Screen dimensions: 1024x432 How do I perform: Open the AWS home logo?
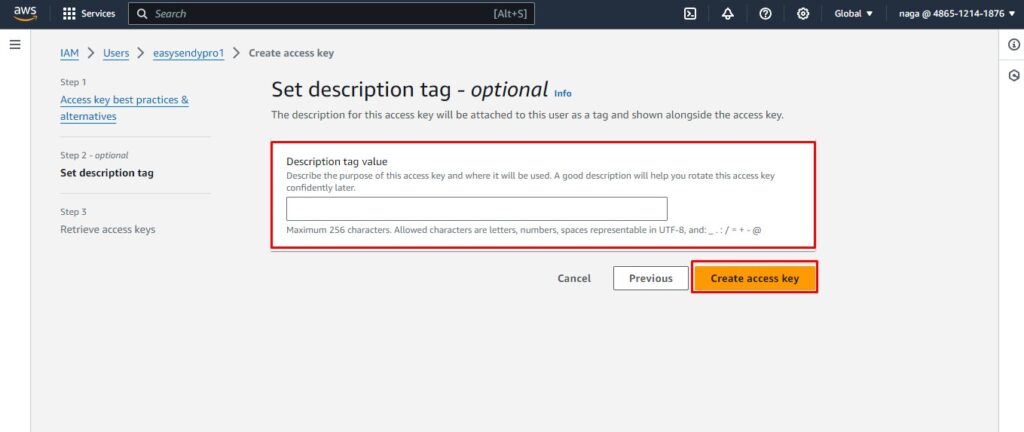click(25, 14)
